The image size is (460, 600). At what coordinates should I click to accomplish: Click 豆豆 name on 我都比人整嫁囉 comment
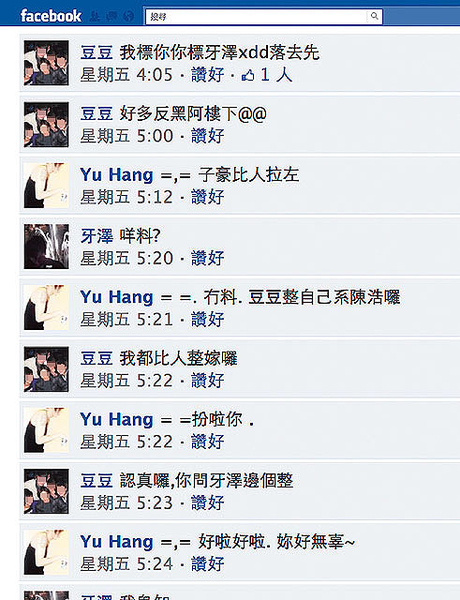coord(96,359)
